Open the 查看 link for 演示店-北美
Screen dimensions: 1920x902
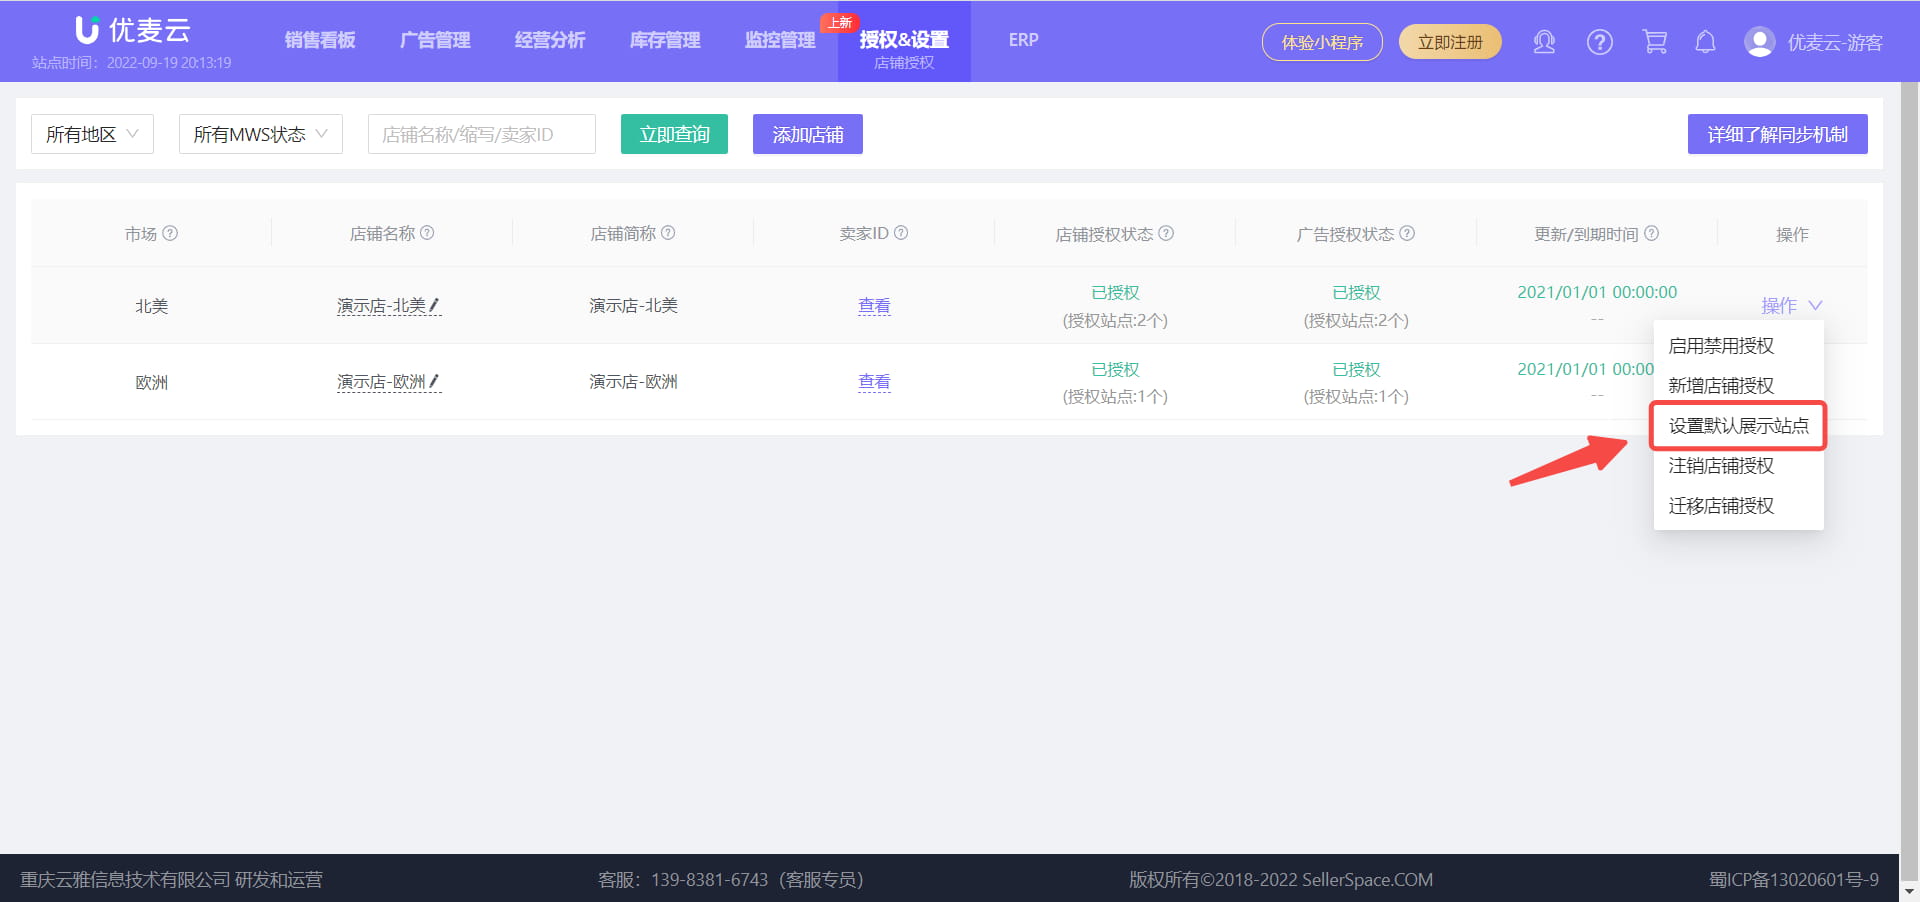click(x=874, y=305)
